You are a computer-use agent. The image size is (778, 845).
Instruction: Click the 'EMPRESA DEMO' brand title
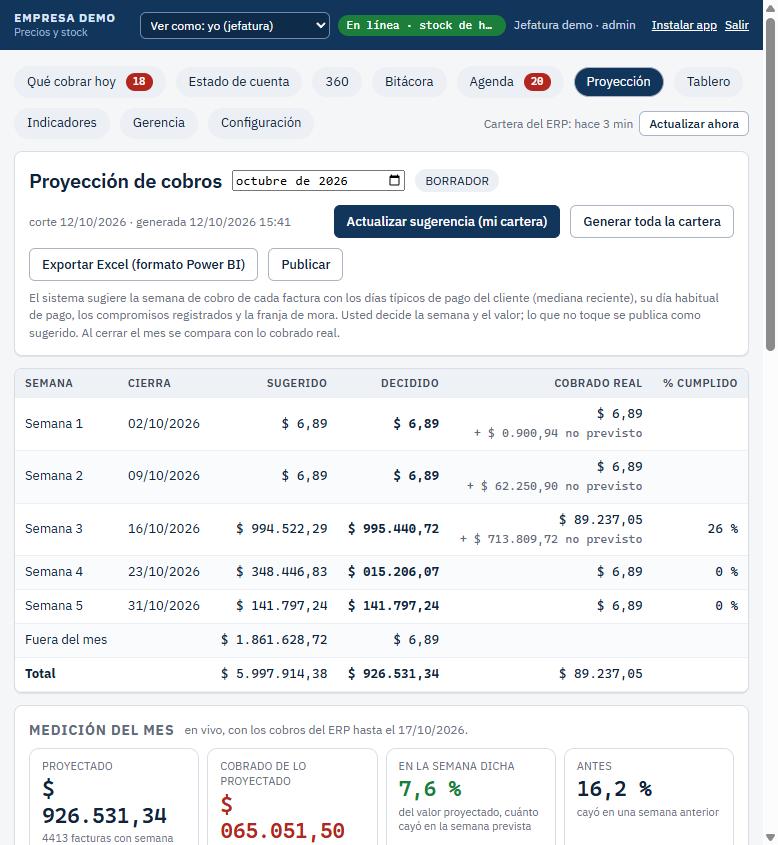pos(65,18)
